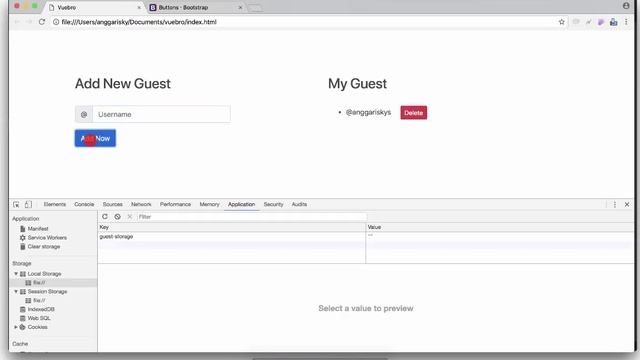
Task: Click the Key column header
Action: (x=232, y=227)
